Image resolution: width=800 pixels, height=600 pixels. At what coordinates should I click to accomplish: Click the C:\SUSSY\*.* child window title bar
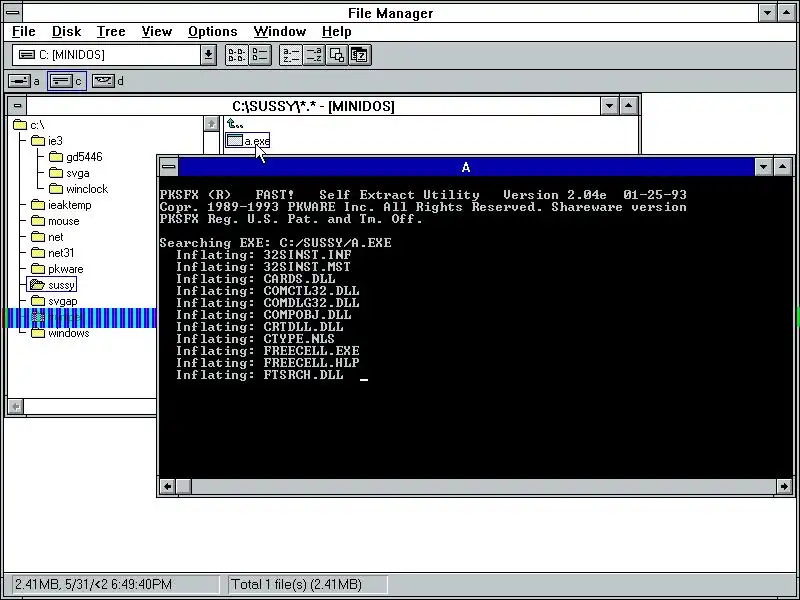[x=313, y=106]
